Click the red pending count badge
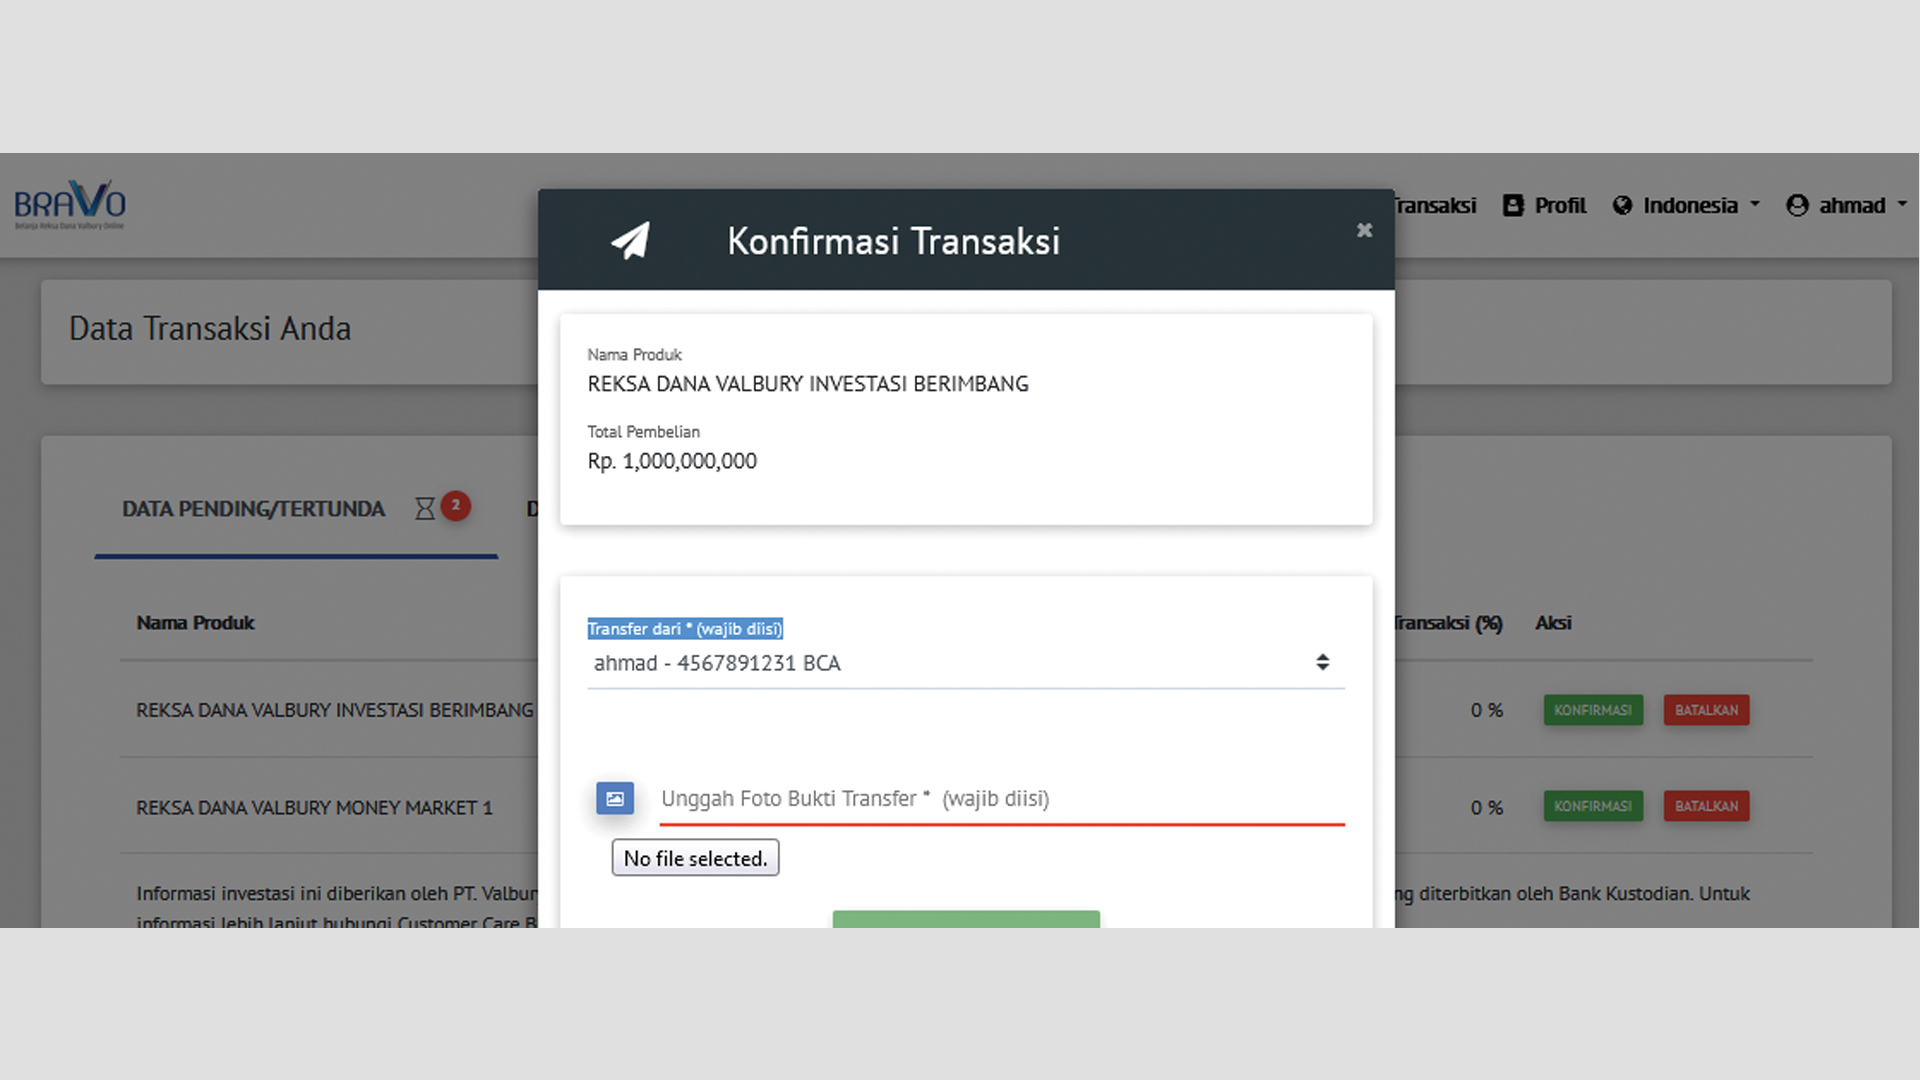The height and width of the screenshot is (1080, 1920). 456,505
